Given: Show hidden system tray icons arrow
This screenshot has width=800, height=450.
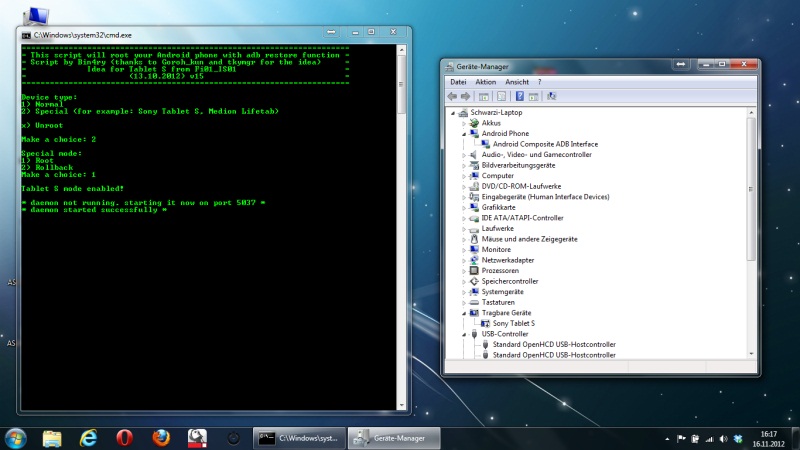Looking at the screenshot, I should point(667,439).
